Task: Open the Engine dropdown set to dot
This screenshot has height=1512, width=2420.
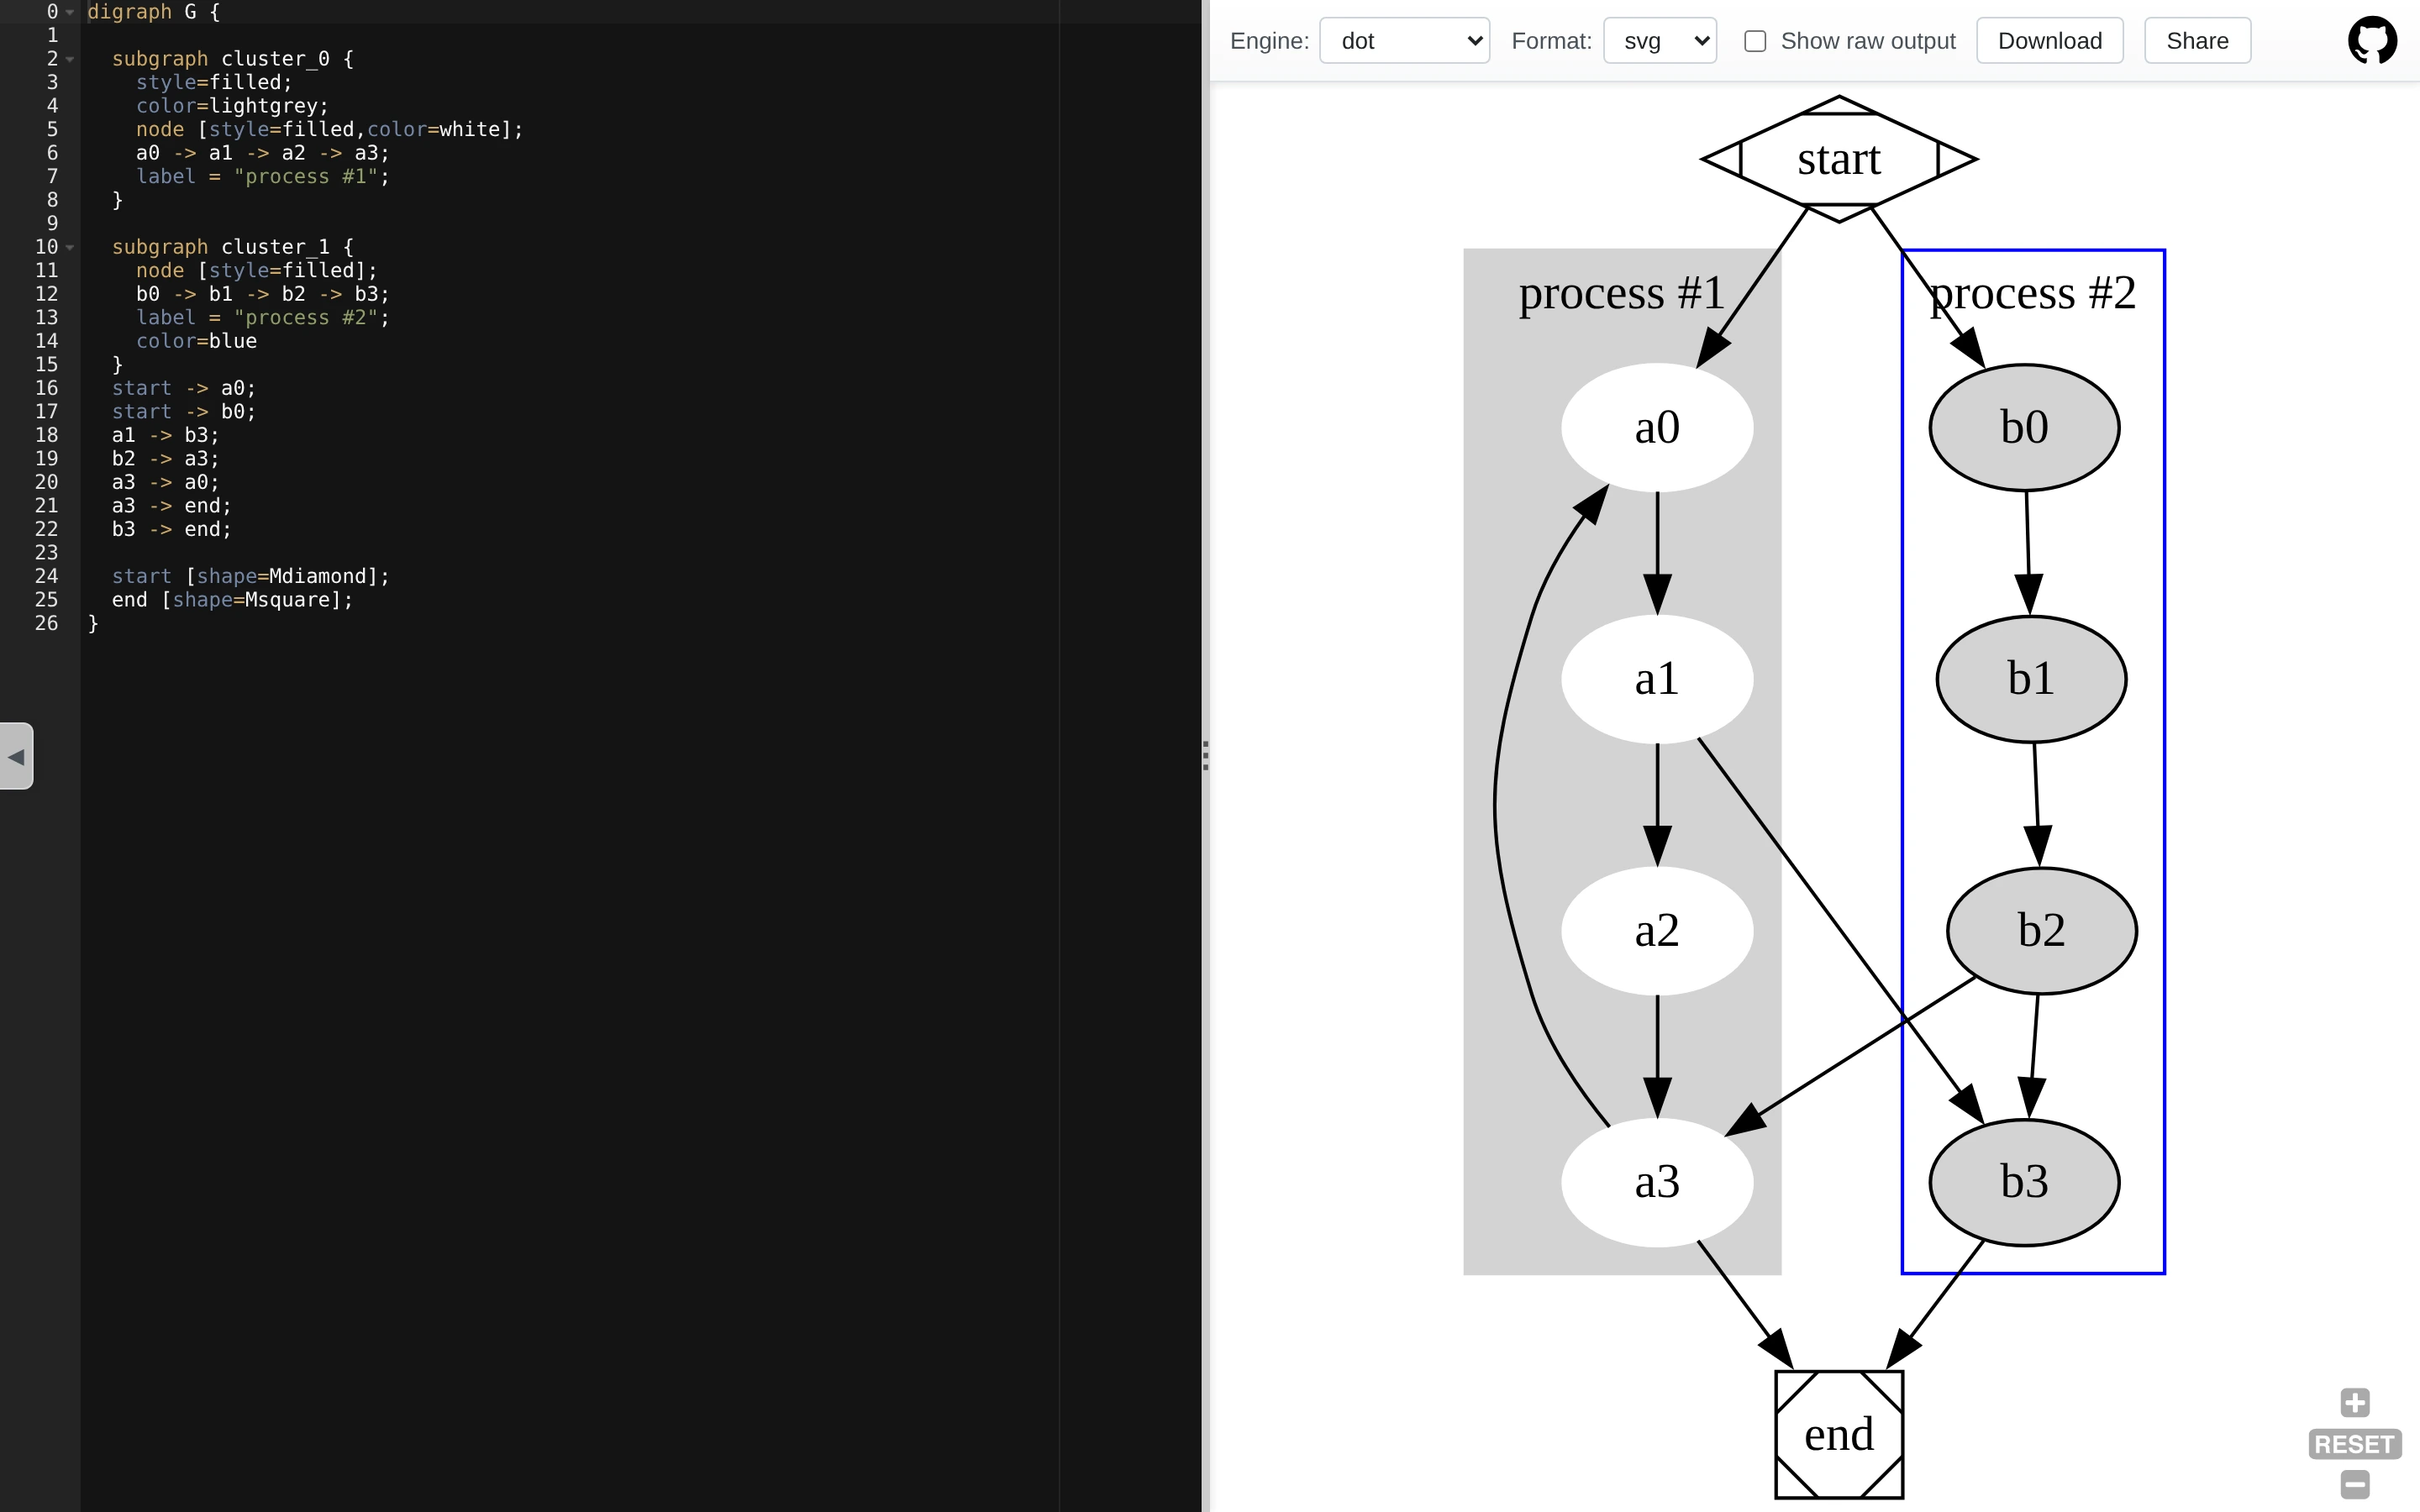Action: tap(1404, 41)
